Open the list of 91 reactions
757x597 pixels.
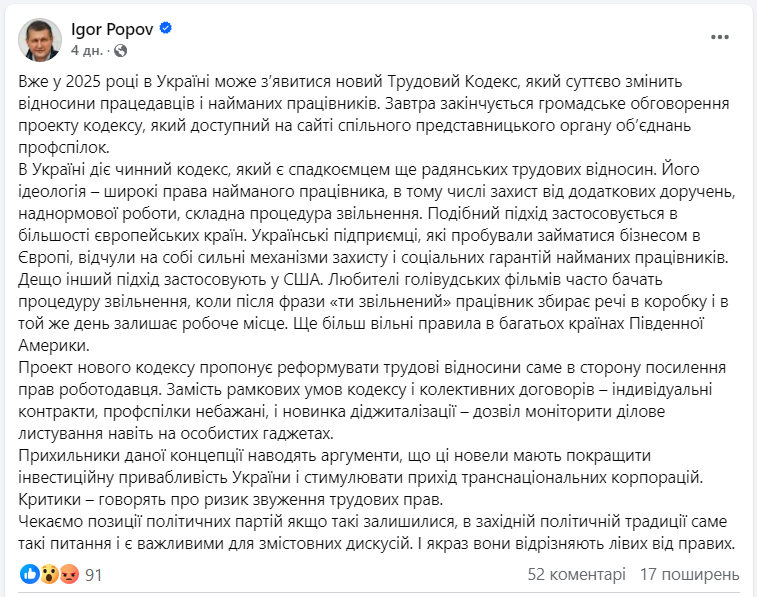[94, 575]
